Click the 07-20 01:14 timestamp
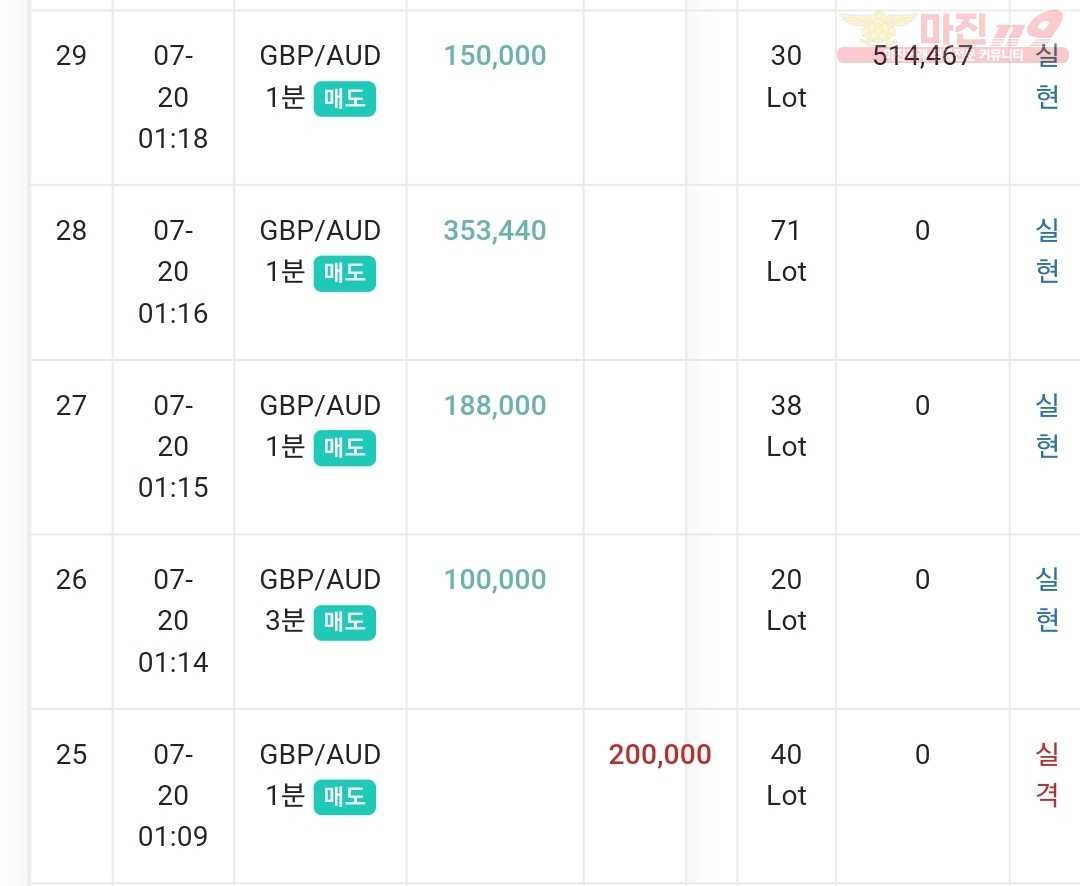The height and width of the screenshot is (886, 1080). point(173,621)
